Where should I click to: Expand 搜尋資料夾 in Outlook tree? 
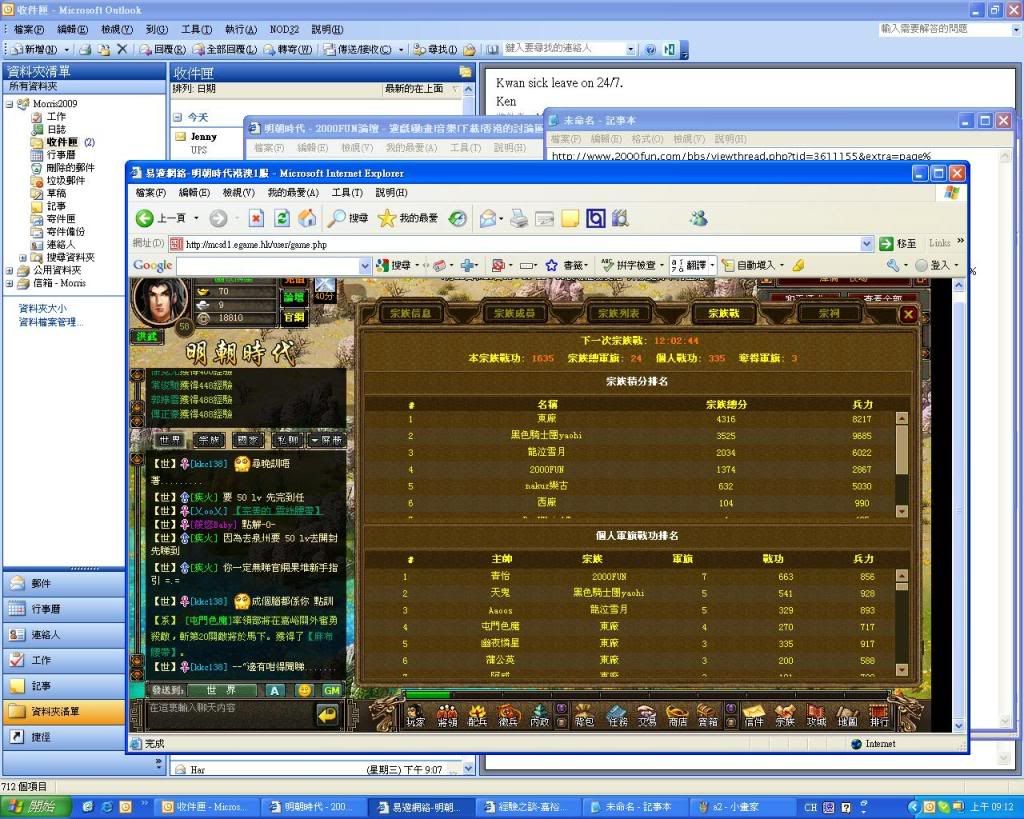pos(23,258)
